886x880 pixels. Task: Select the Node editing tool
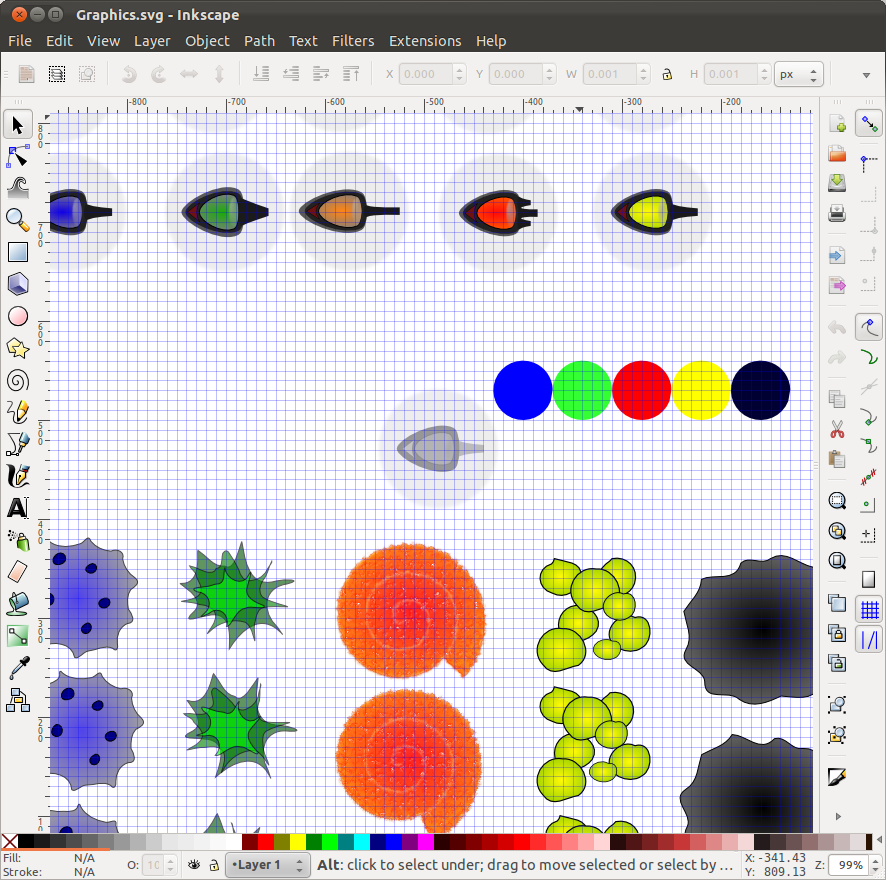[x=18, y=156]
